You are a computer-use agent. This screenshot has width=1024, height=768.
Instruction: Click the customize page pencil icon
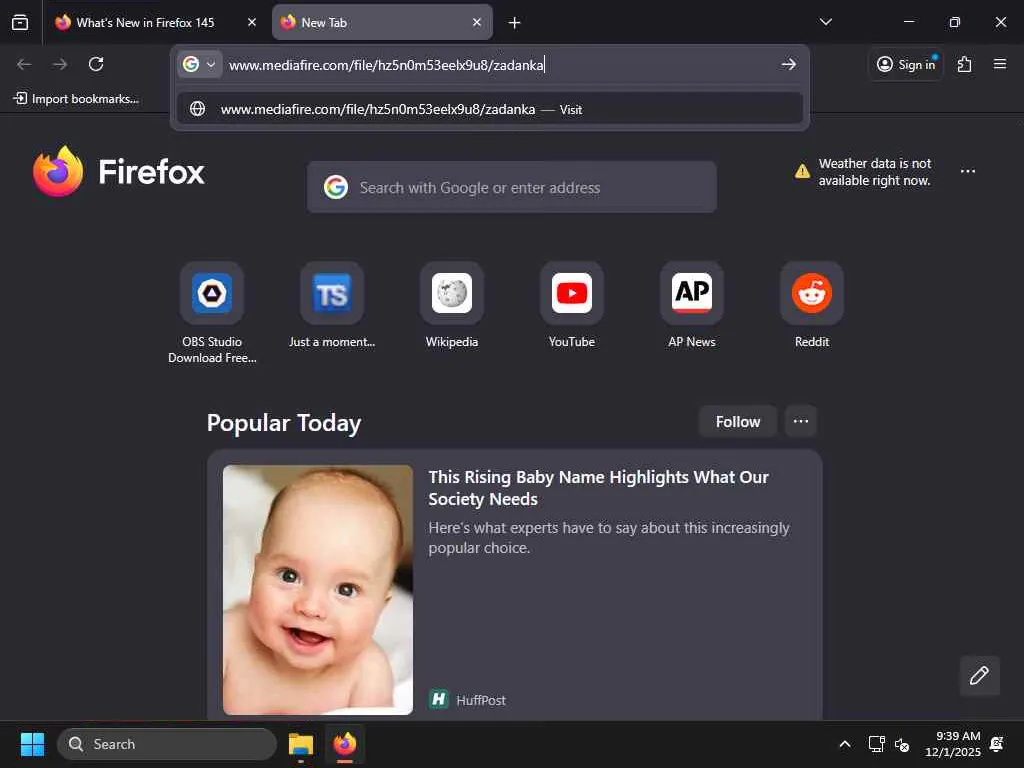pyautogui.click(x=980, y=676)
